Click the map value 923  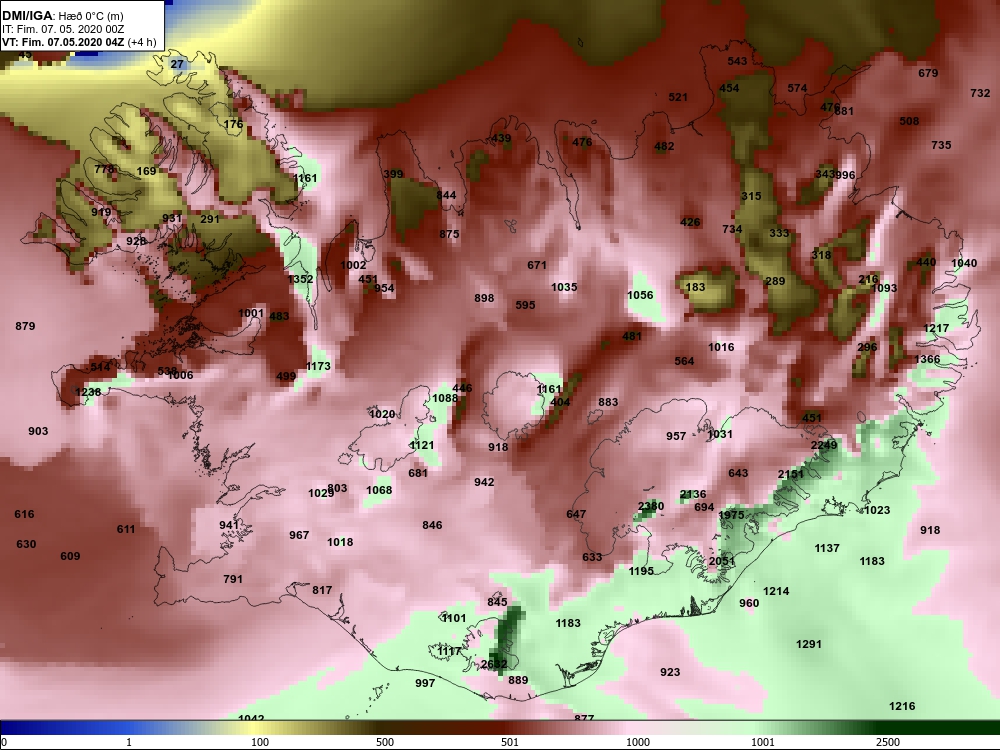click(670, 672)
